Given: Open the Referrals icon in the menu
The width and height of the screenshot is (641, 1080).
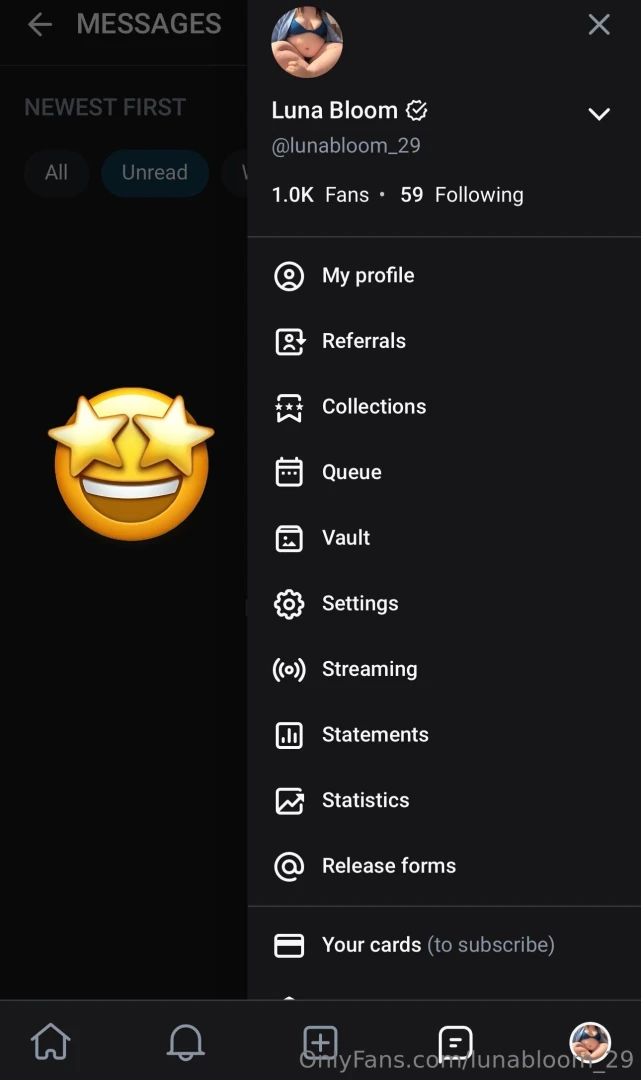Looking at the screenshot, I should (x=289, y=341).
